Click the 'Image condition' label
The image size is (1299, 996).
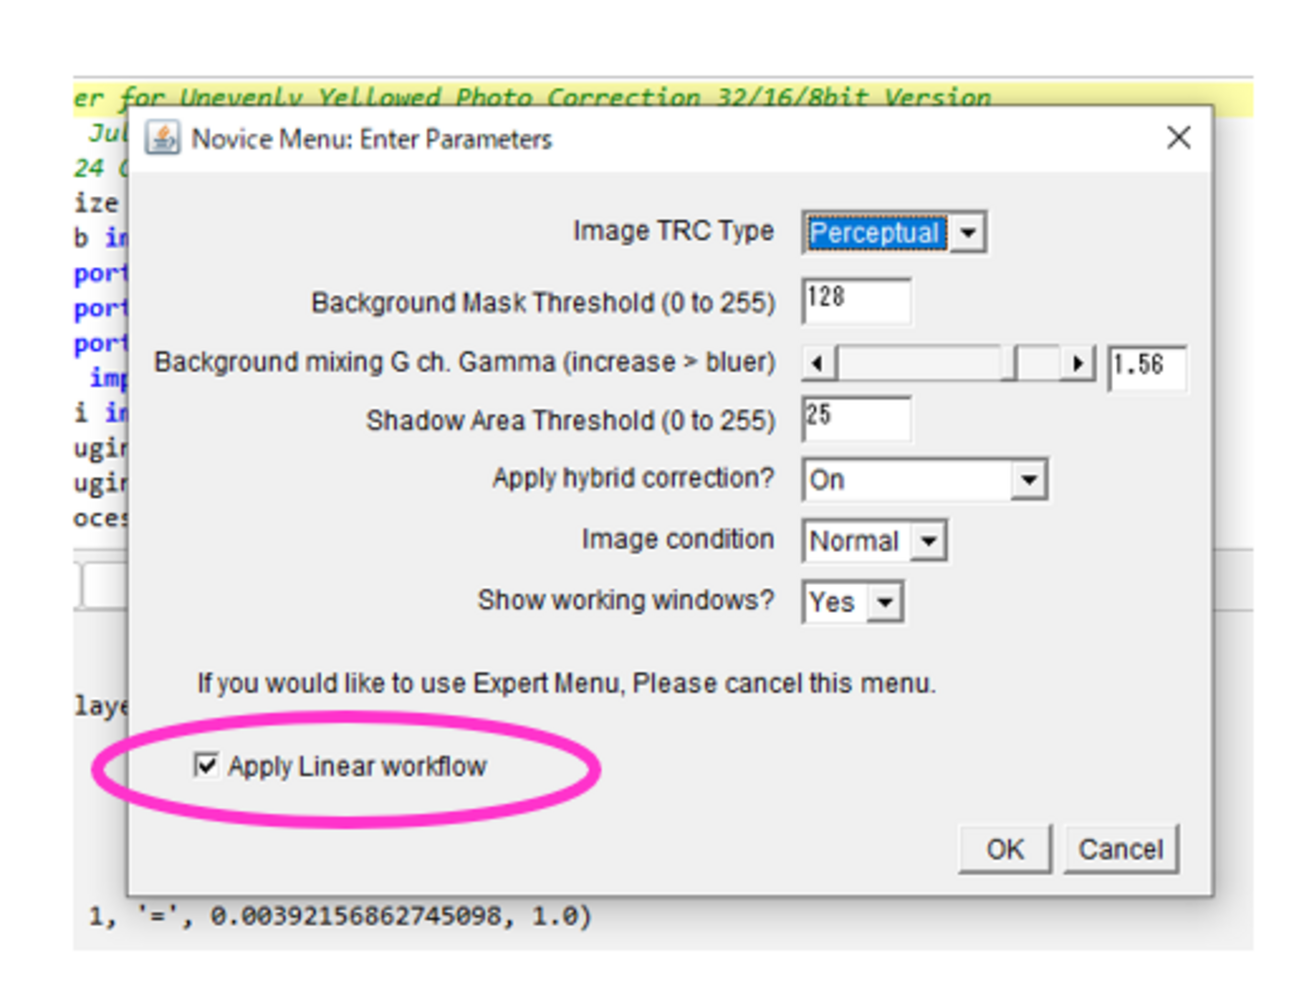click(678, 539)
